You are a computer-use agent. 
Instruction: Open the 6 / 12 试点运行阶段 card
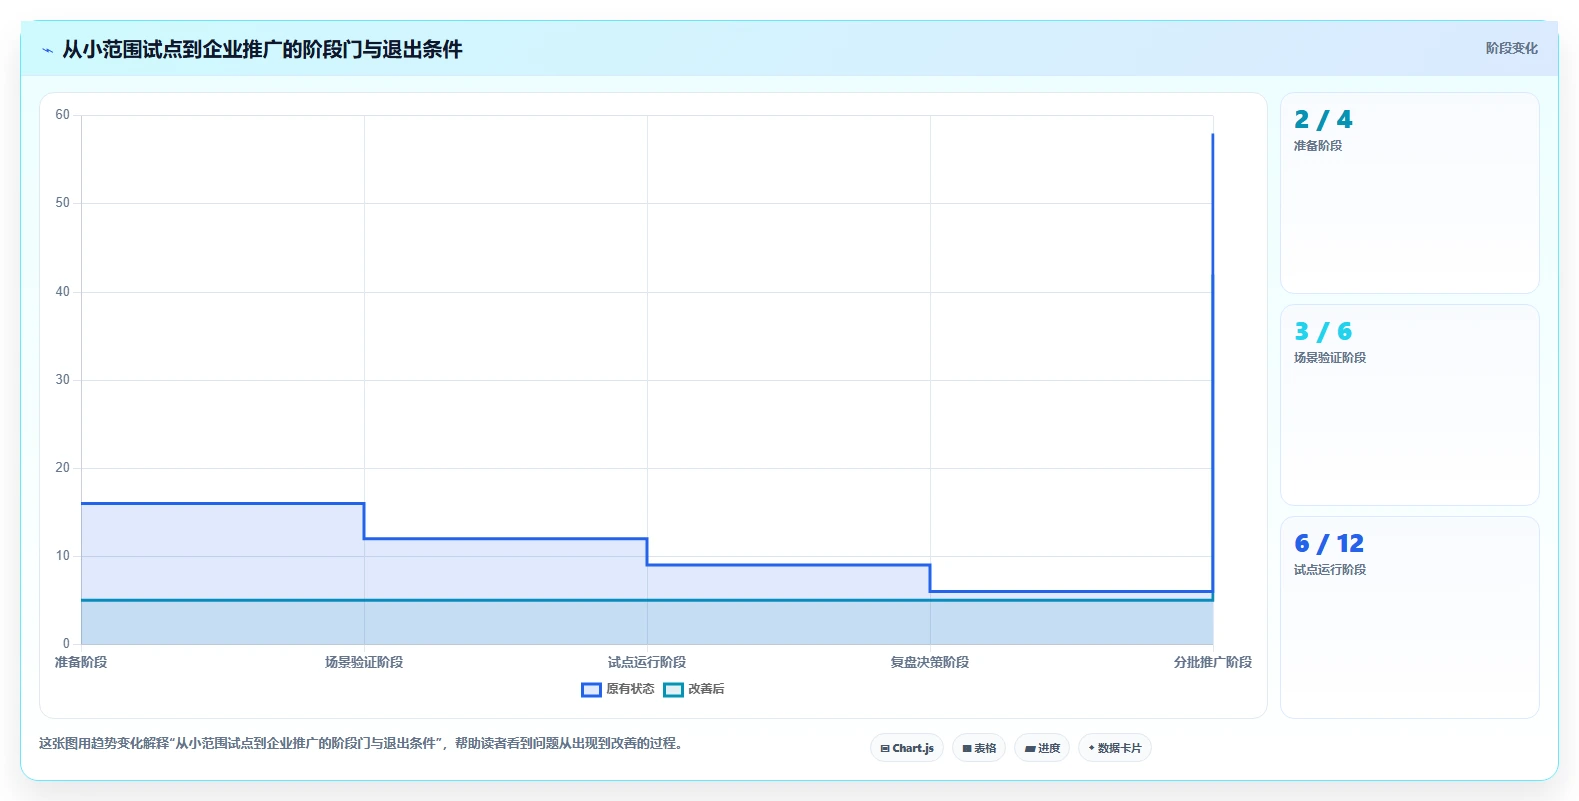click(x=1410, y=617)
